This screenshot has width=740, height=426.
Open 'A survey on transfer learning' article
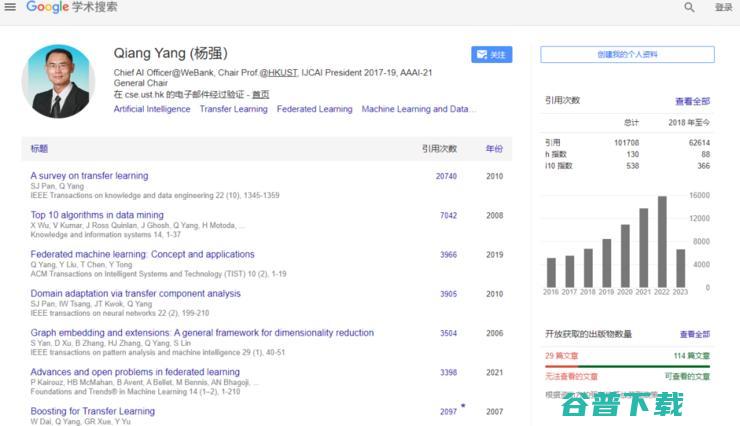pyautogui.click(x=89, y=175)
